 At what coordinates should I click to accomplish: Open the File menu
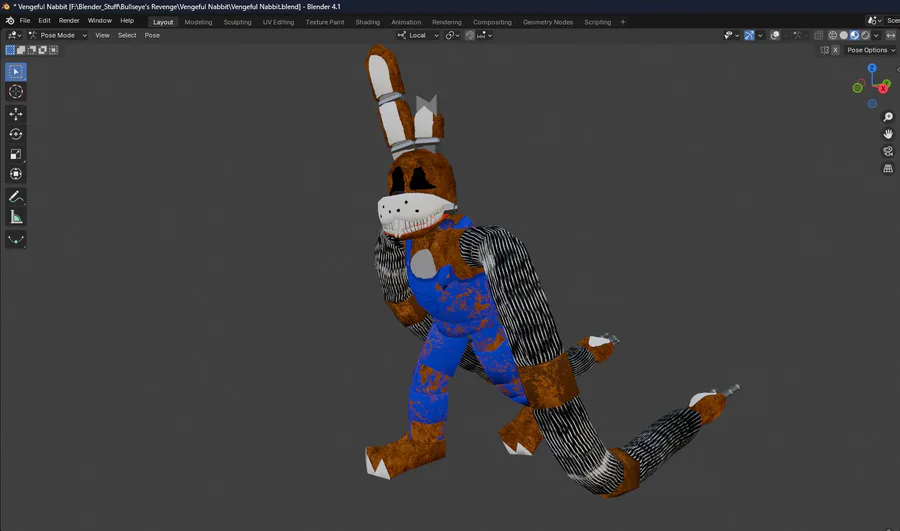[x=25, y=21]
